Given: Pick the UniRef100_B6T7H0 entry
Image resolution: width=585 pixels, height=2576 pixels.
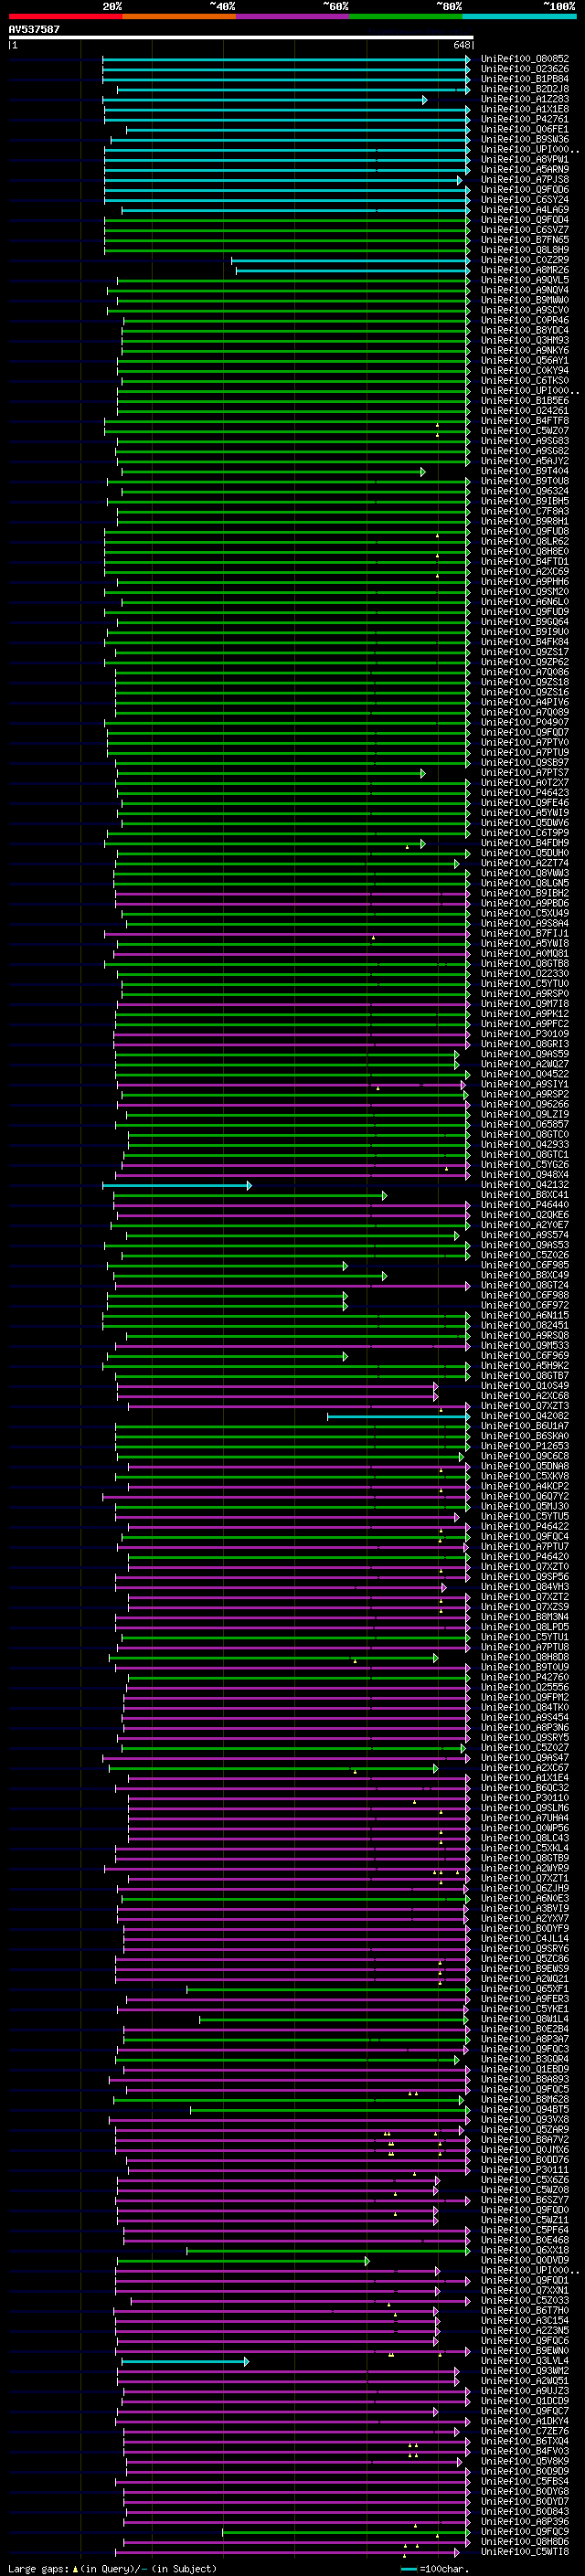Looking at the screenshot, I should click(525, 2311).
